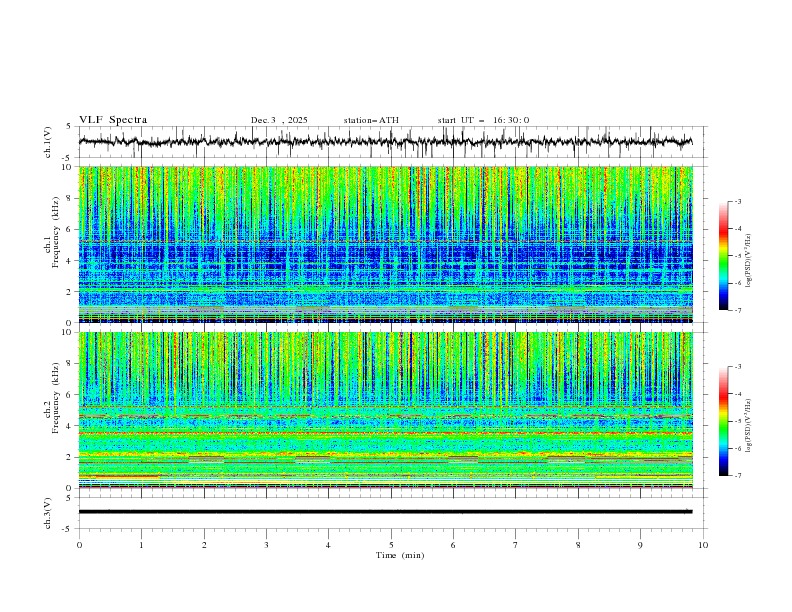Click the '-7' value on ch.1 colorbar
This screenshot has width=792, height=612.
tap(738, 310)
